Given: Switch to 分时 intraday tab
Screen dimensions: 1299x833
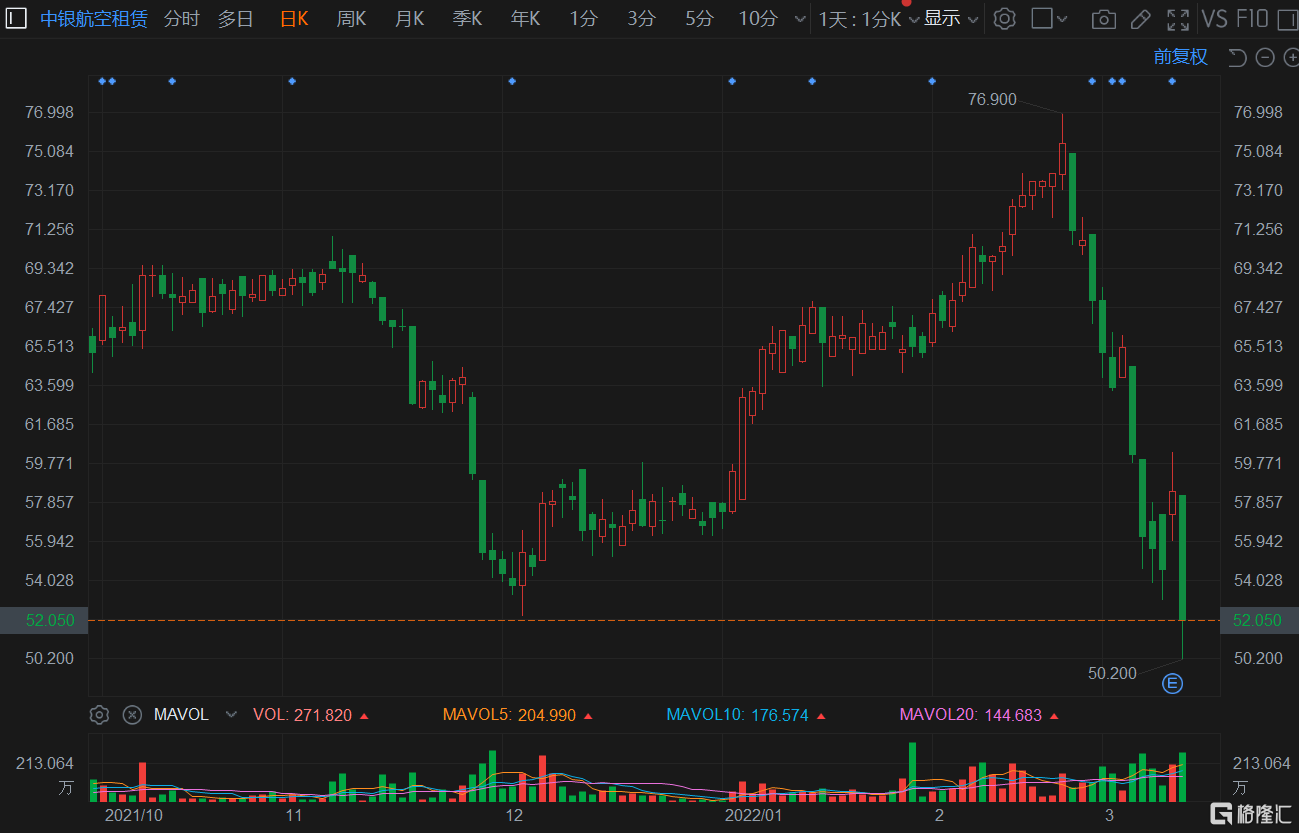Looking at the screenshot, I should [x=181, y=19].
